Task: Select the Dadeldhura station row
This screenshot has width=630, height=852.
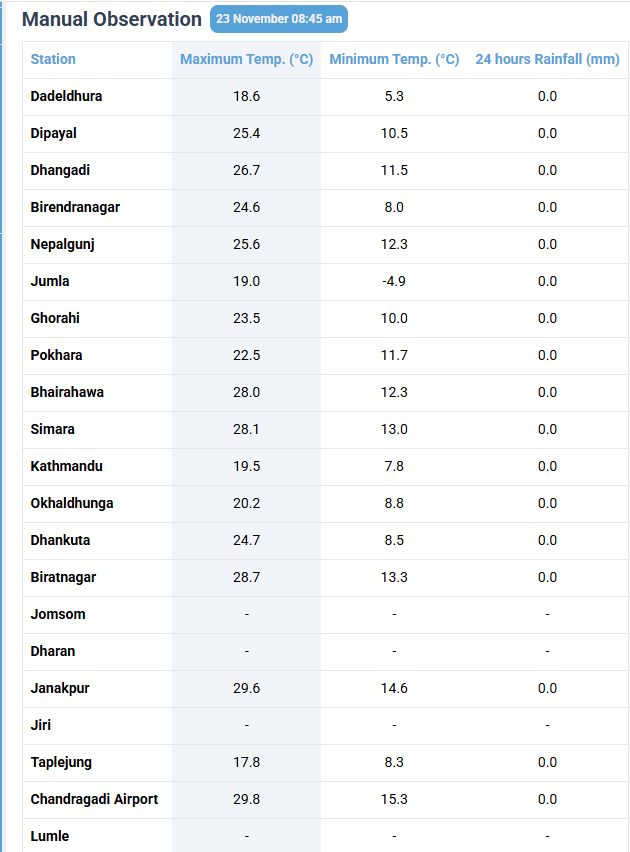Action: (66, 97)
